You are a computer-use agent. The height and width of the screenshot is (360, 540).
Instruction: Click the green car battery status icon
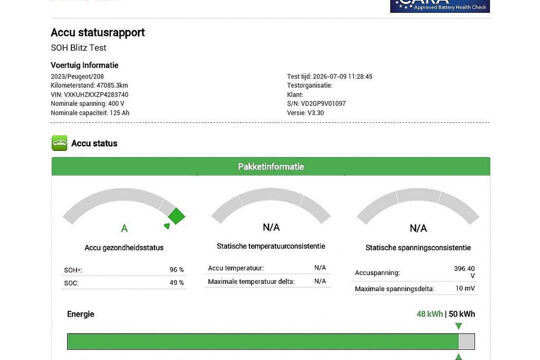59,143
